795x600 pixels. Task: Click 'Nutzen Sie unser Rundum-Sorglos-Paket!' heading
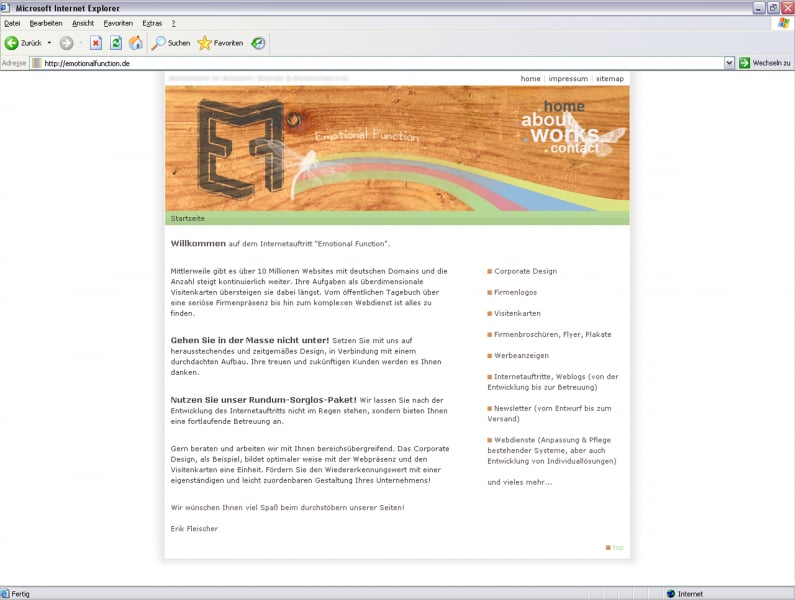click(x=263, y=400)
